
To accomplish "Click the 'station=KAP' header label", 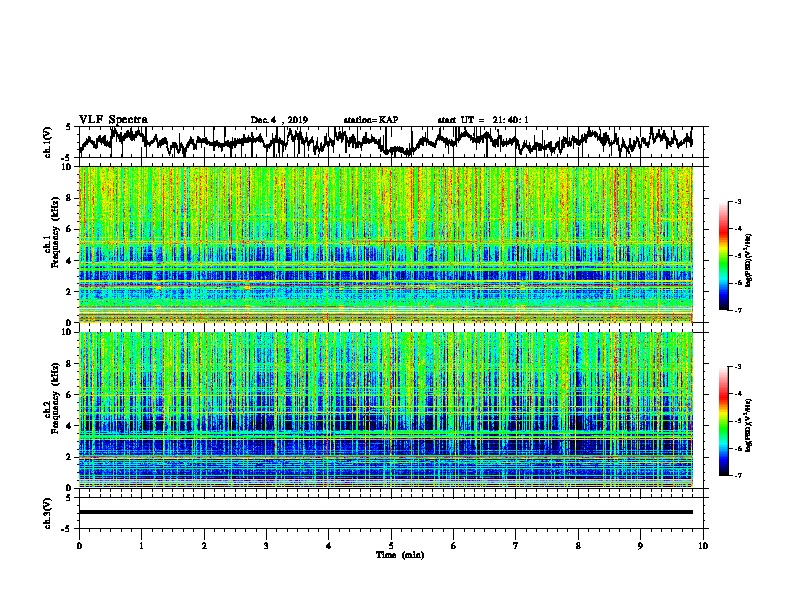I will coord(371,120).
